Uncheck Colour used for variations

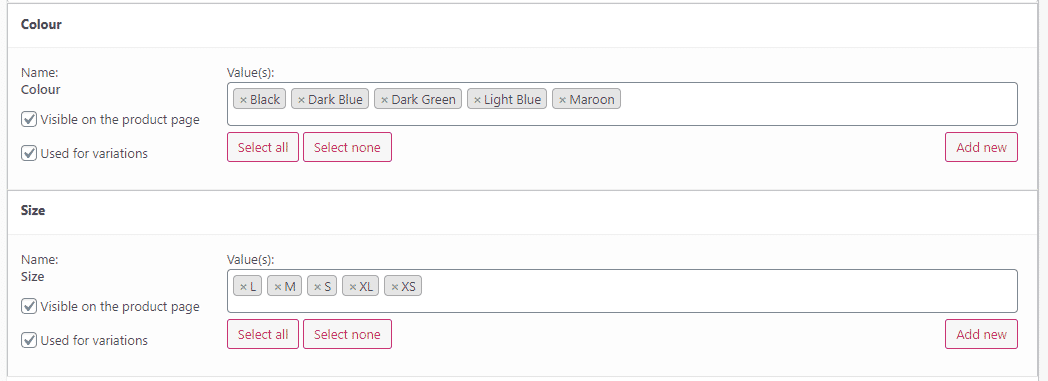click(29, 153)
